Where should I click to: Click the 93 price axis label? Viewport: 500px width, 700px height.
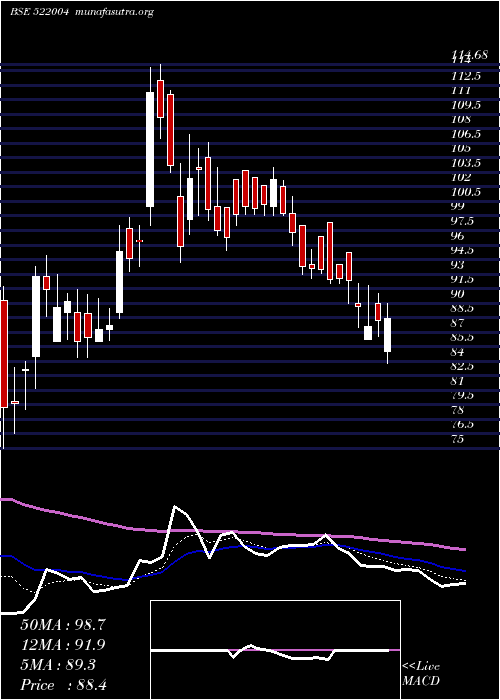pos(458,265)
